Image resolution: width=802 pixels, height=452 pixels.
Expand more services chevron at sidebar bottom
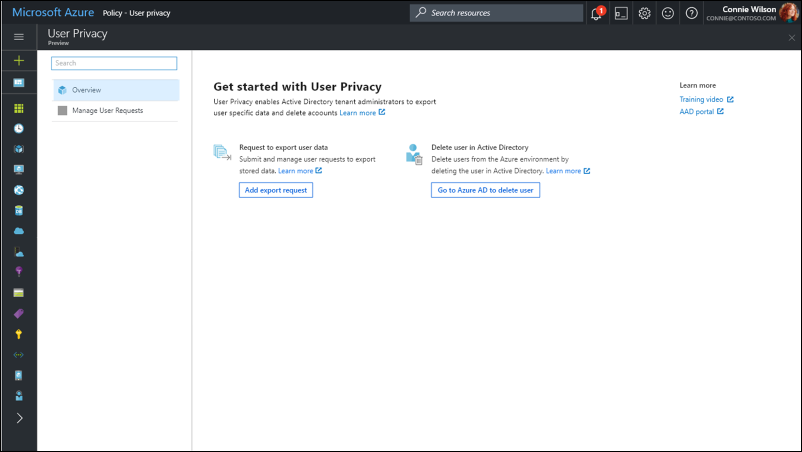[x=18, y=418]
